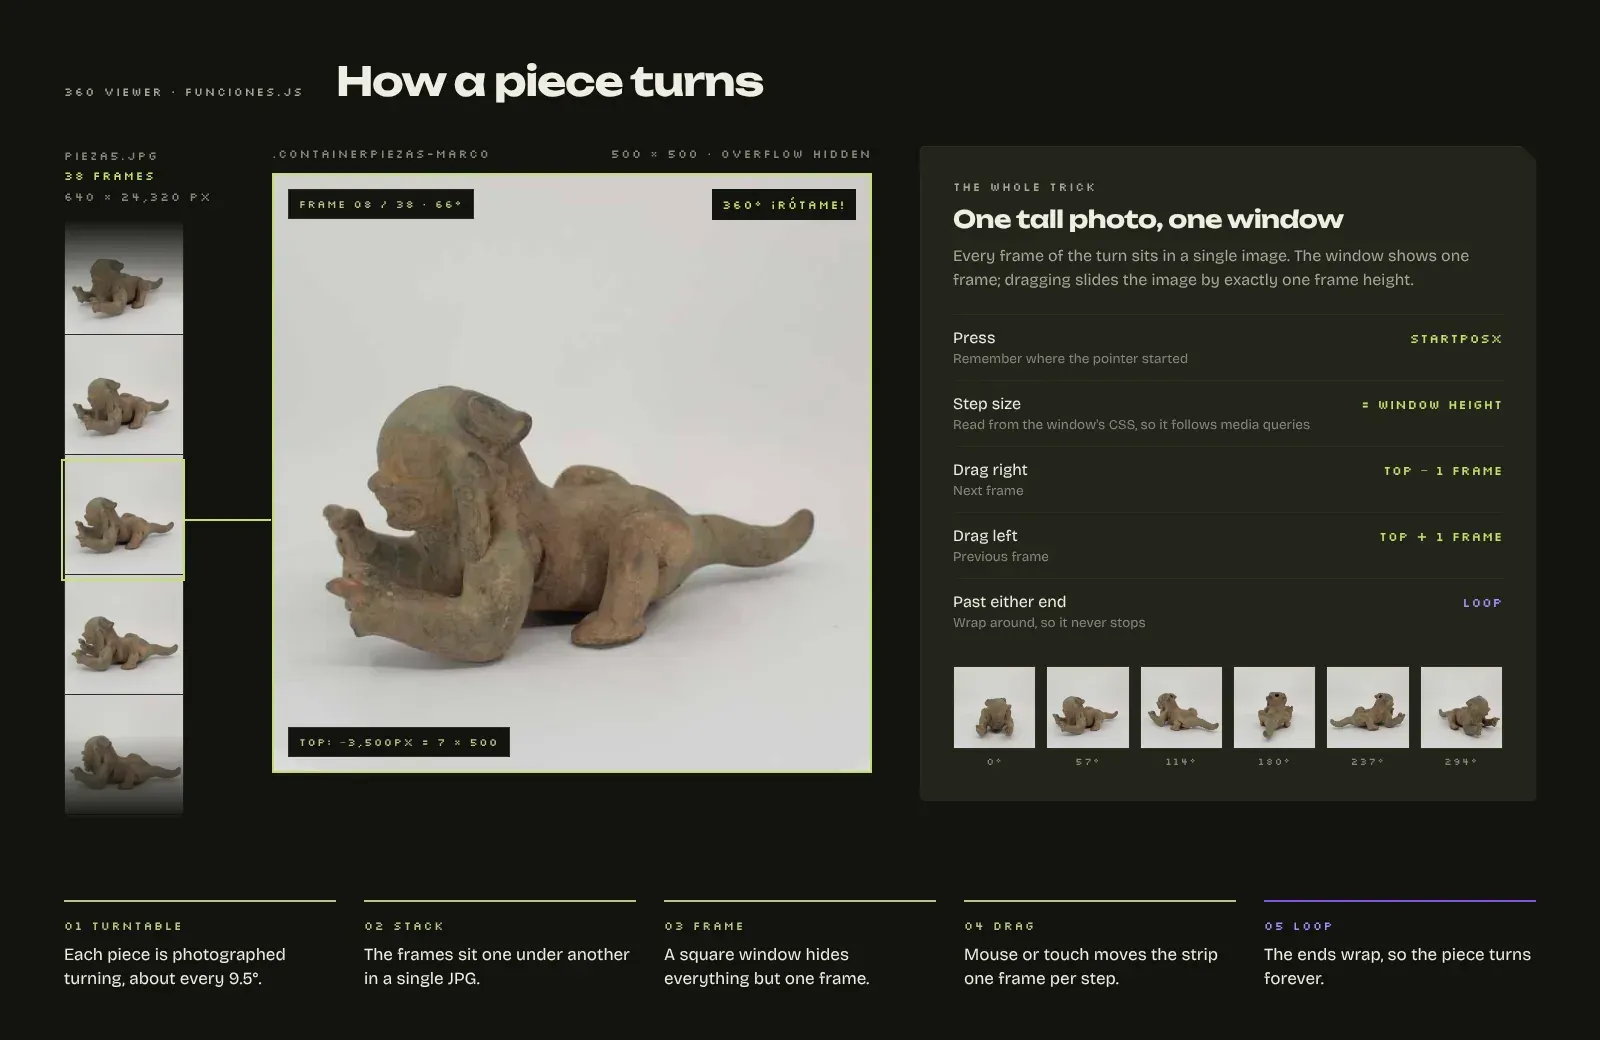Viewport: 1600px width, 1040px height.
Task: Open the 114° angle thumbnail
Action: [x=1181, y=707]
